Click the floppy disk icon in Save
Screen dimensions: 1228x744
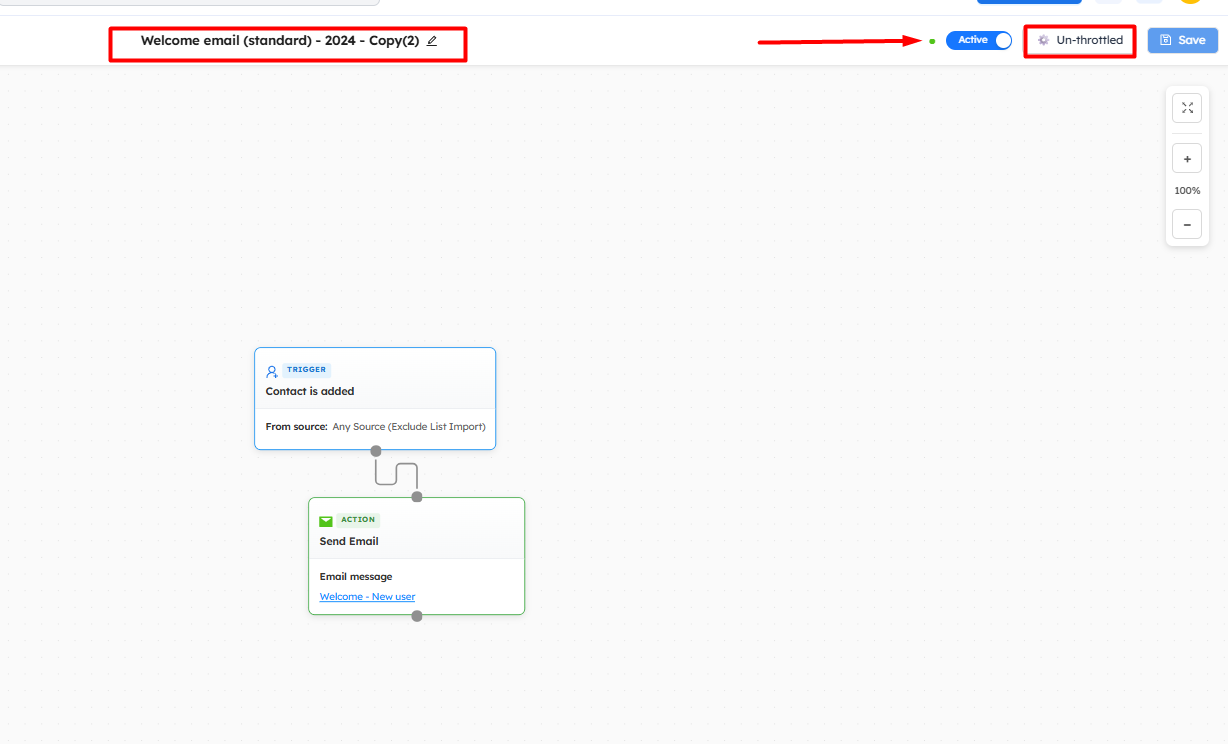point(1165,41)
